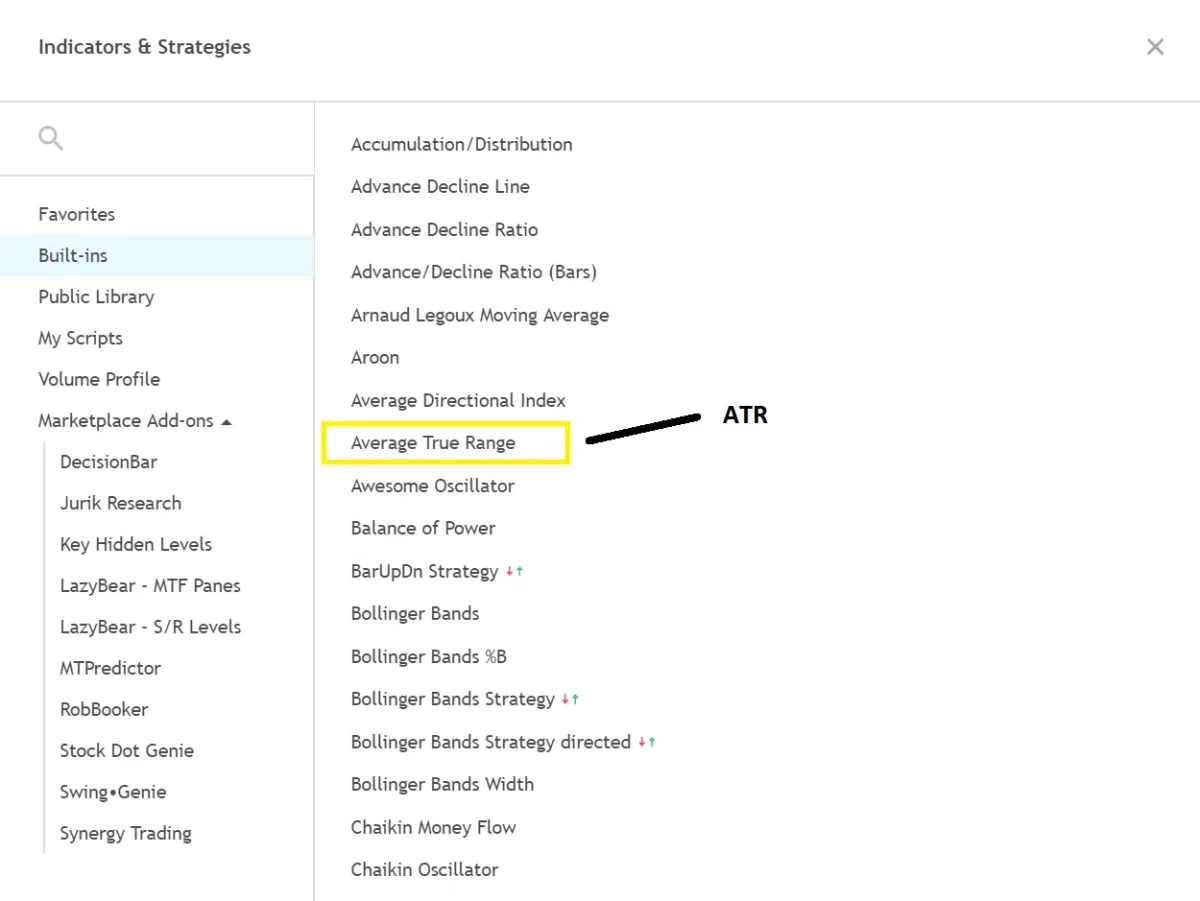
Task: Switch to the Built-ins category
Action: 73,256
